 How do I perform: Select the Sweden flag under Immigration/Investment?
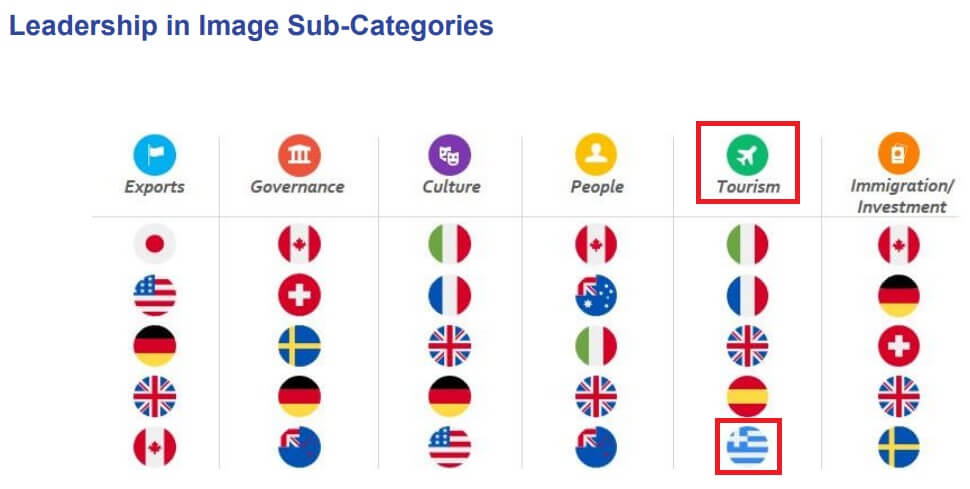tap(898, 447)
